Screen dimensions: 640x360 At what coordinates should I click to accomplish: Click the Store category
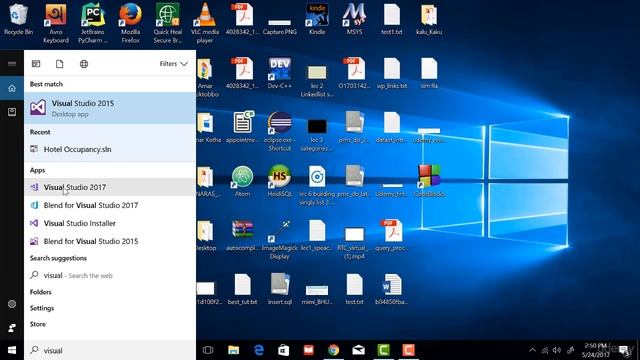[x=38, y=324]
